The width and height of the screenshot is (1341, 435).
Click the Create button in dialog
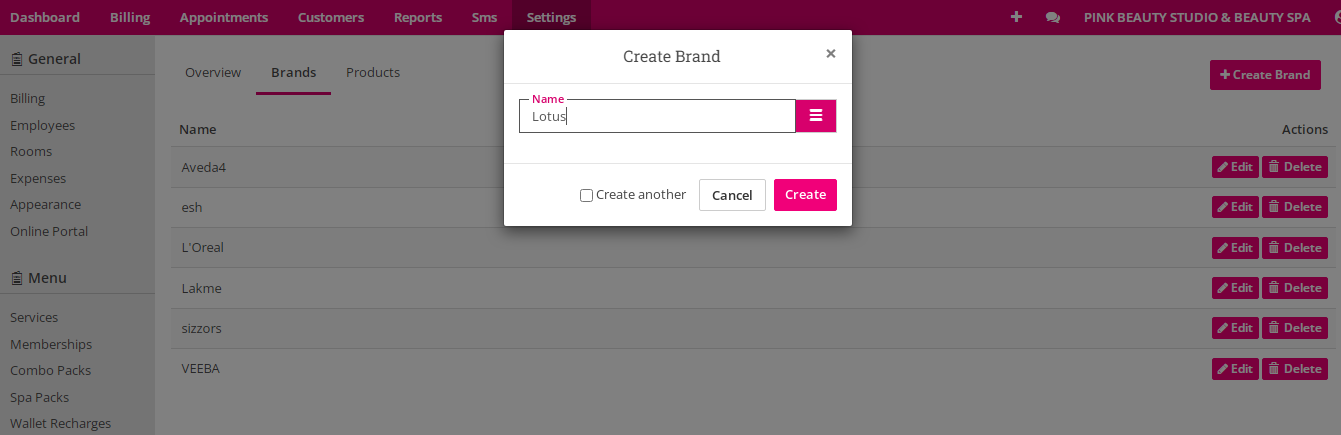(805, 195)
